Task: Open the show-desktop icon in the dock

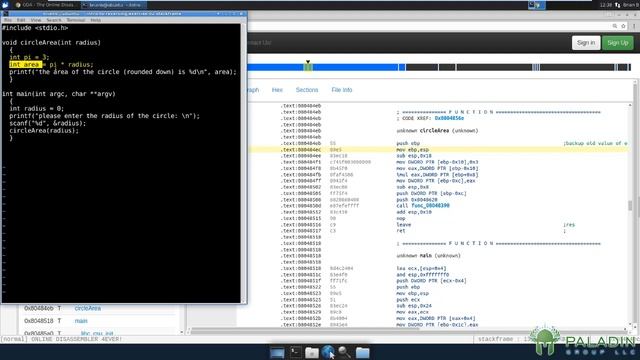Action: [x=277, y=352]
